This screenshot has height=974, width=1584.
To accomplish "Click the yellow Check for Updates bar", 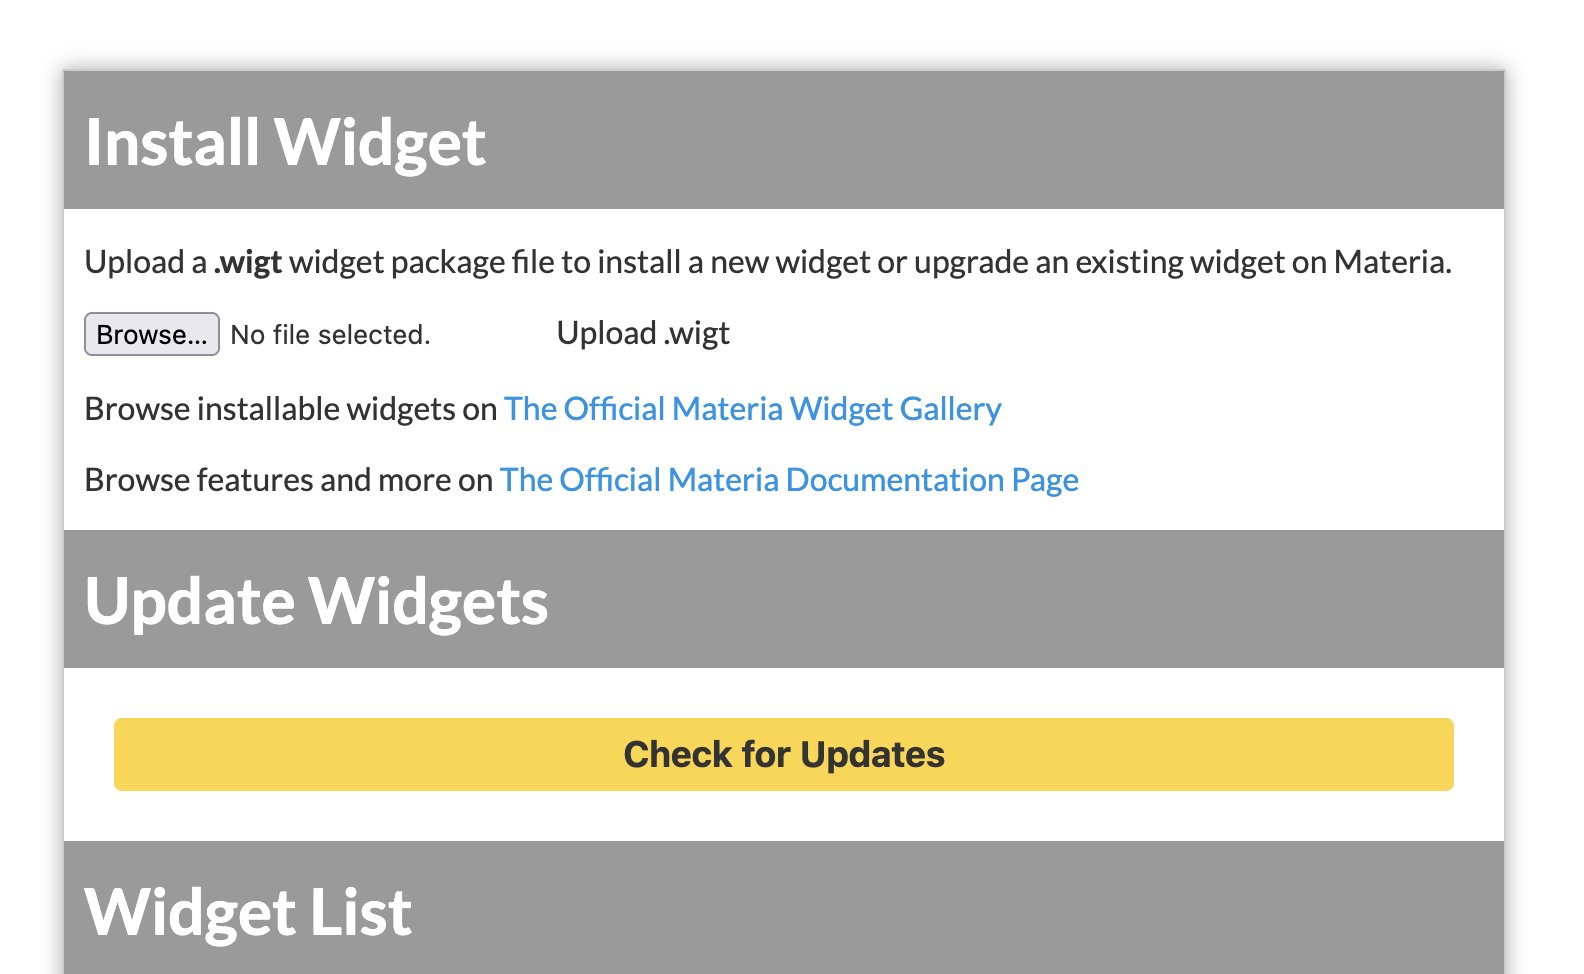I will [x=783, y=755].
